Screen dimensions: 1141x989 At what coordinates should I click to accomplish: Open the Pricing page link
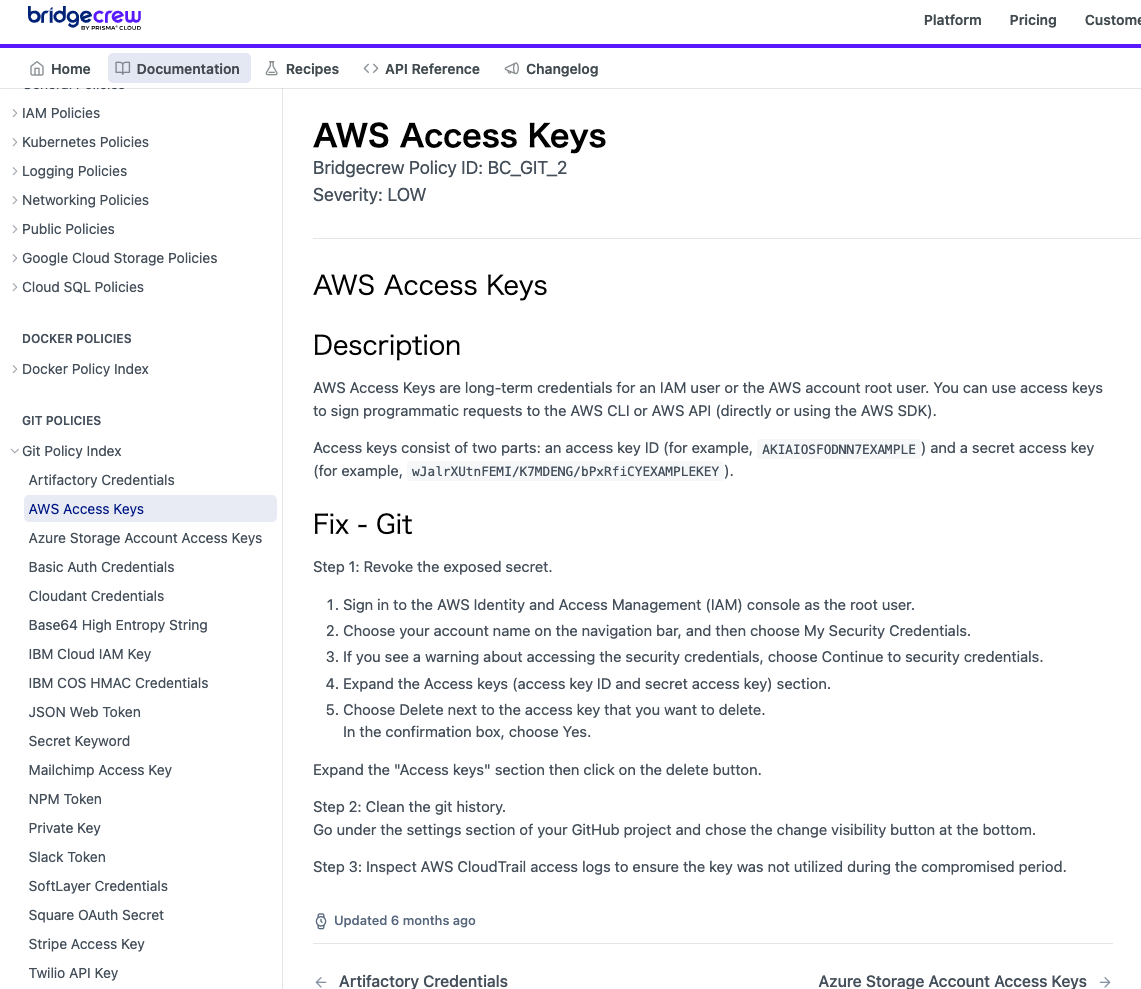[1033, 20]
